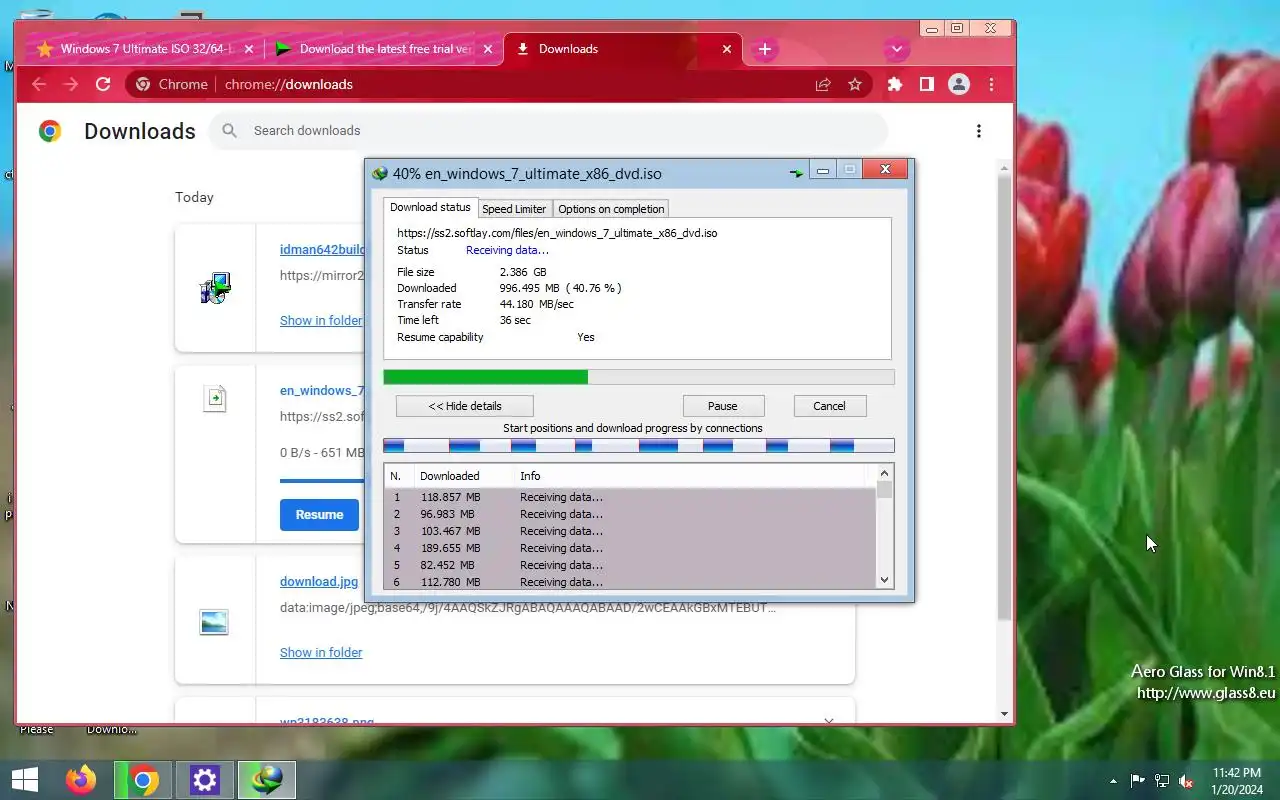Click the connections progress segments bar
Screen dimensions: 1280x800
point(639,446)
